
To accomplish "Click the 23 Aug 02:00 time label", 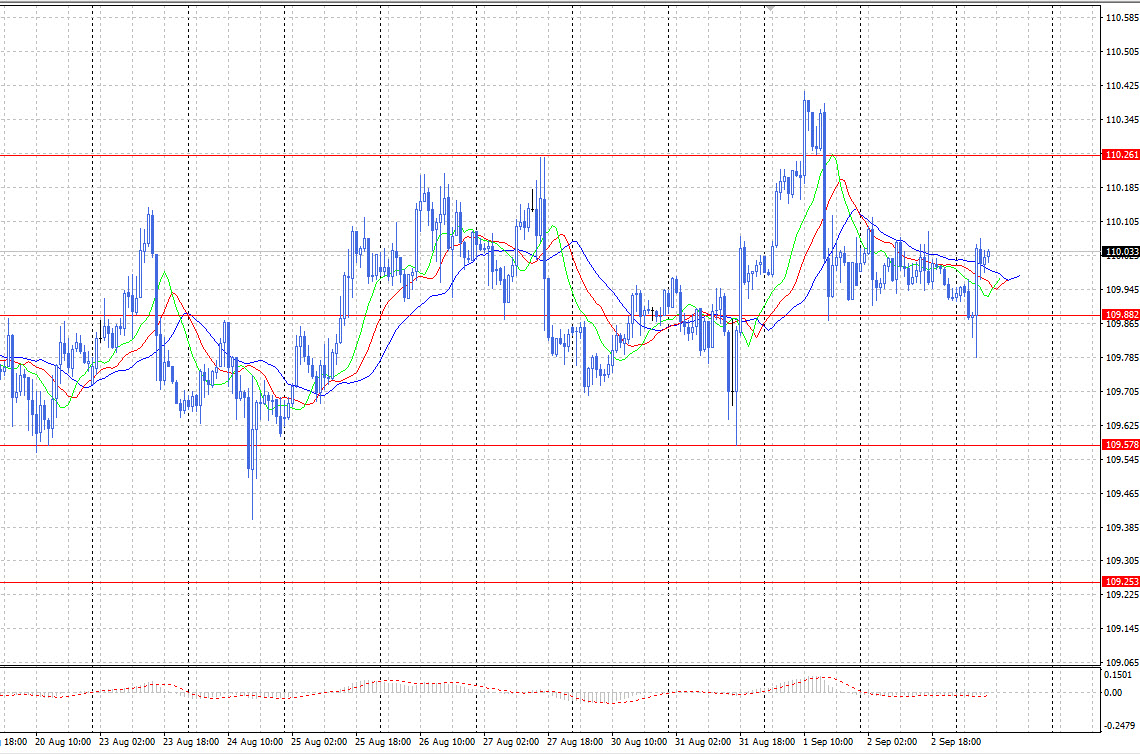I will pyautogui.click(x=127, y=742).
